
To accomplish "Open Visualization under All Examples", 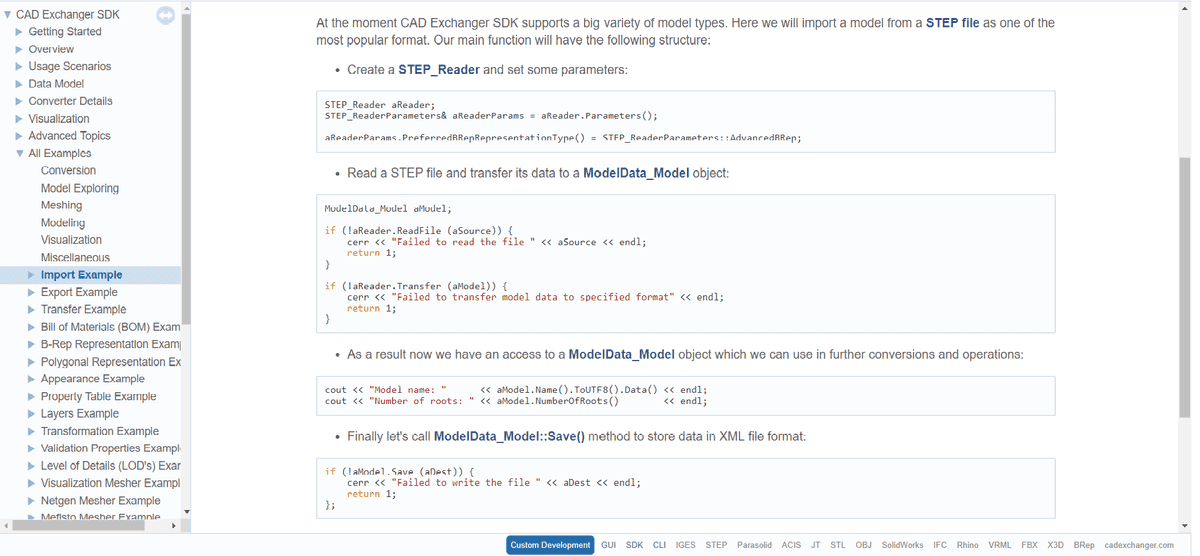I will tap(71, 240).
